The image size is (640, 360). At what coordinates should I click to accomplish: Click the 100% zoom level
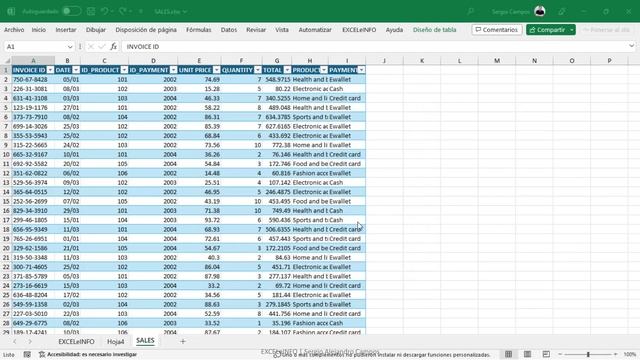629,354
